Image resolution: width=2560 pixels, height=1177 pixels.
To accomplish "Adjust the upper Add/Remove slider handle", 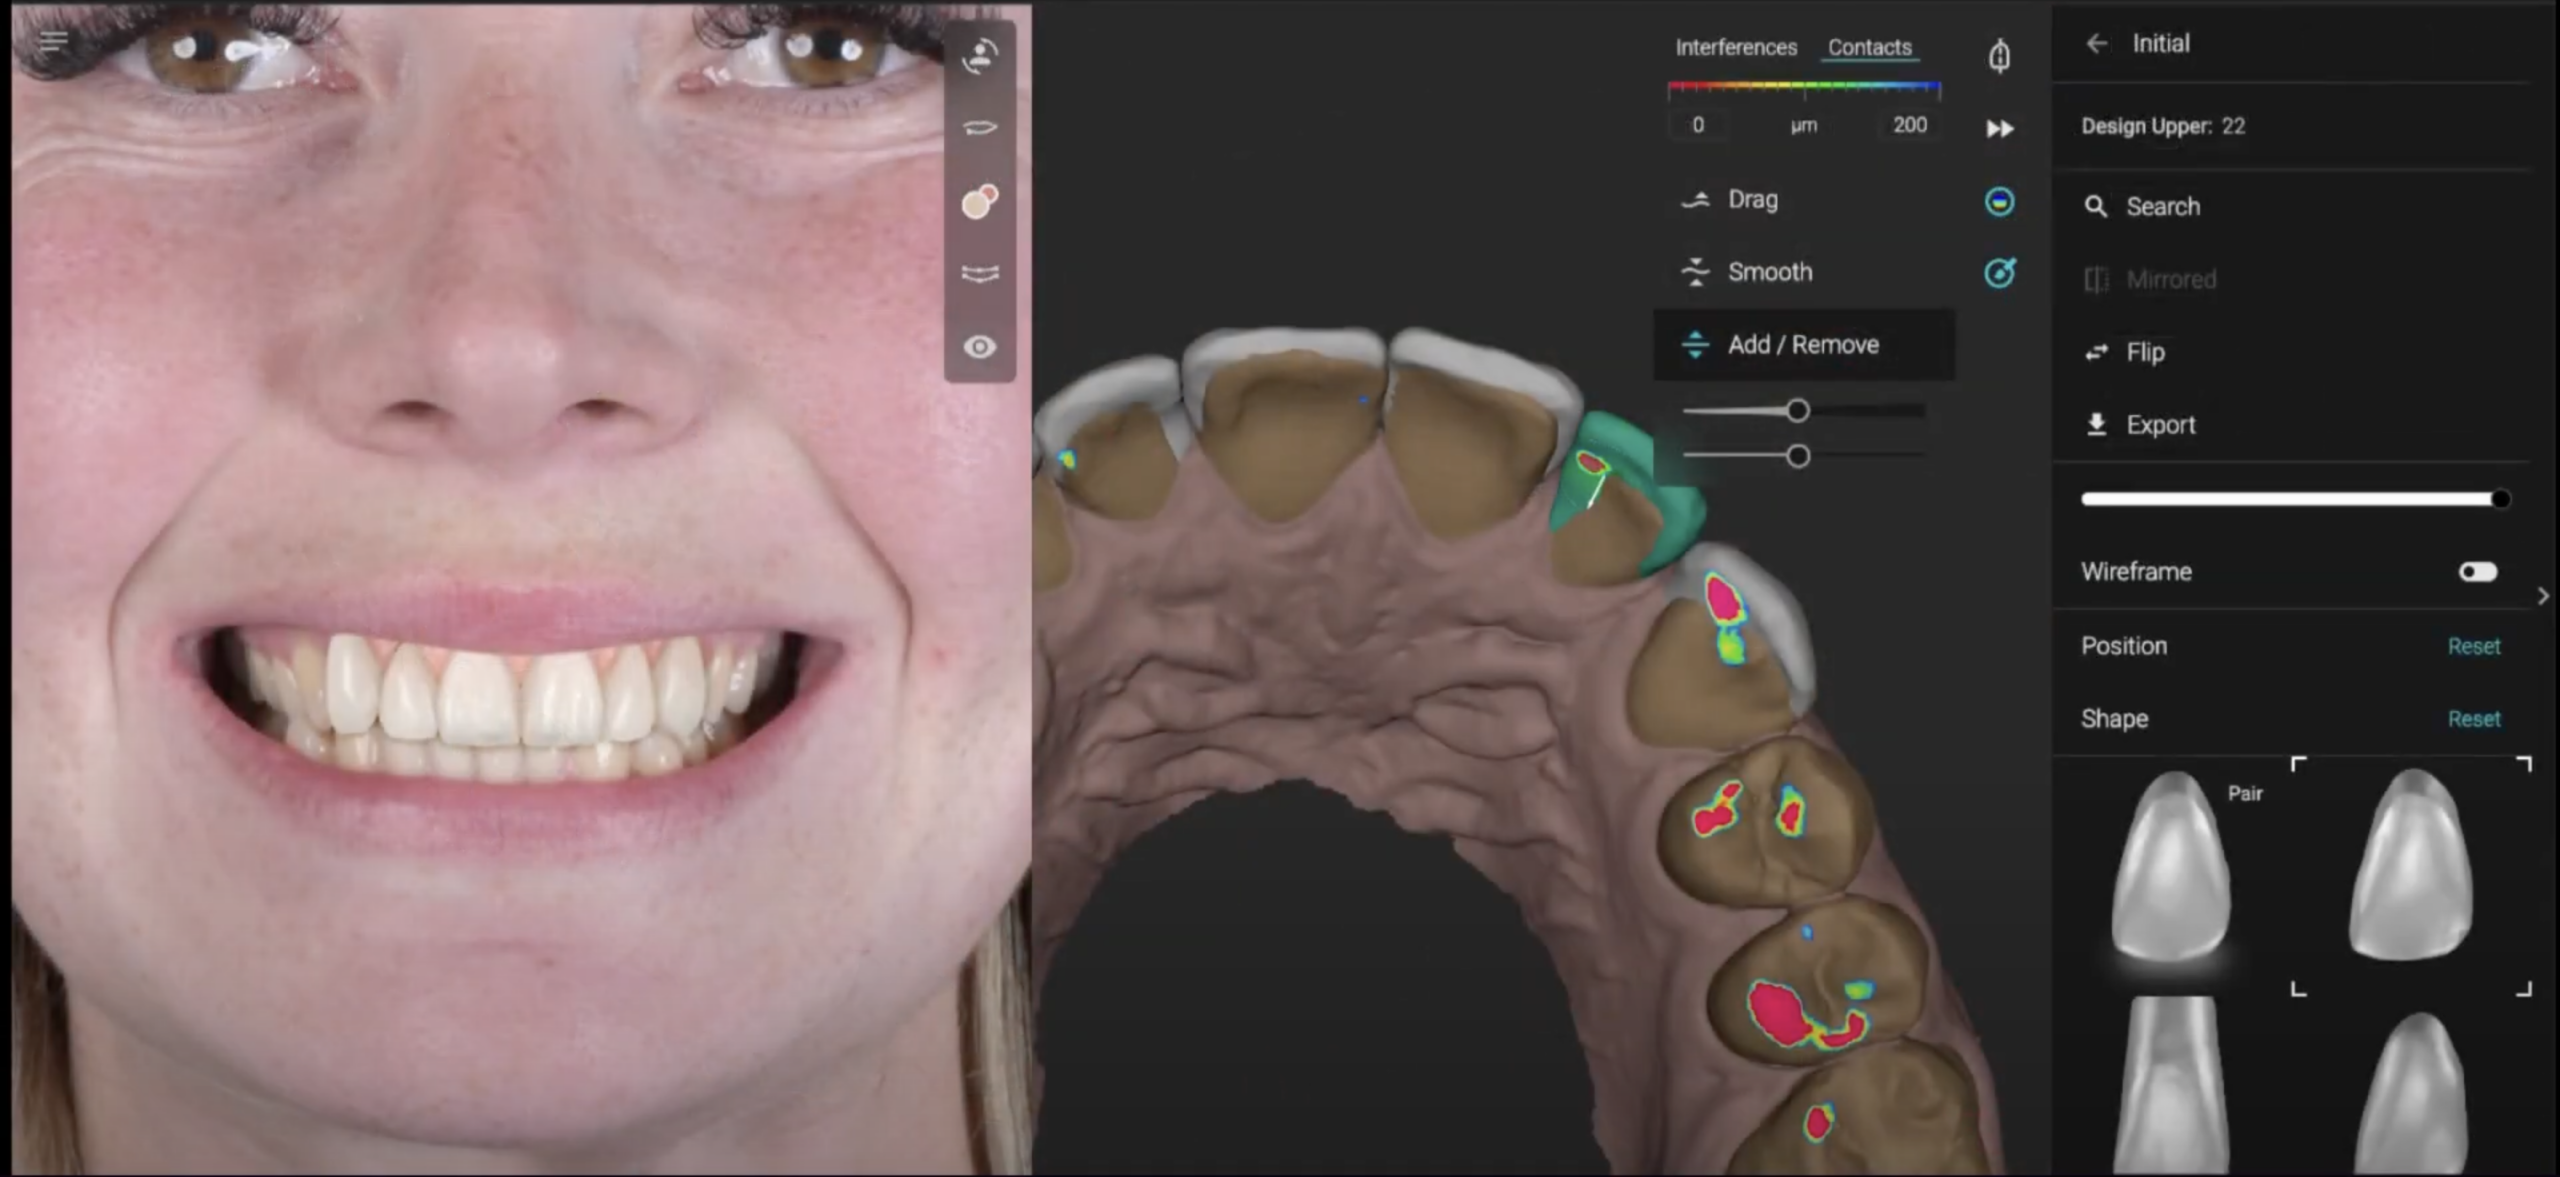I will (1797, 411).
